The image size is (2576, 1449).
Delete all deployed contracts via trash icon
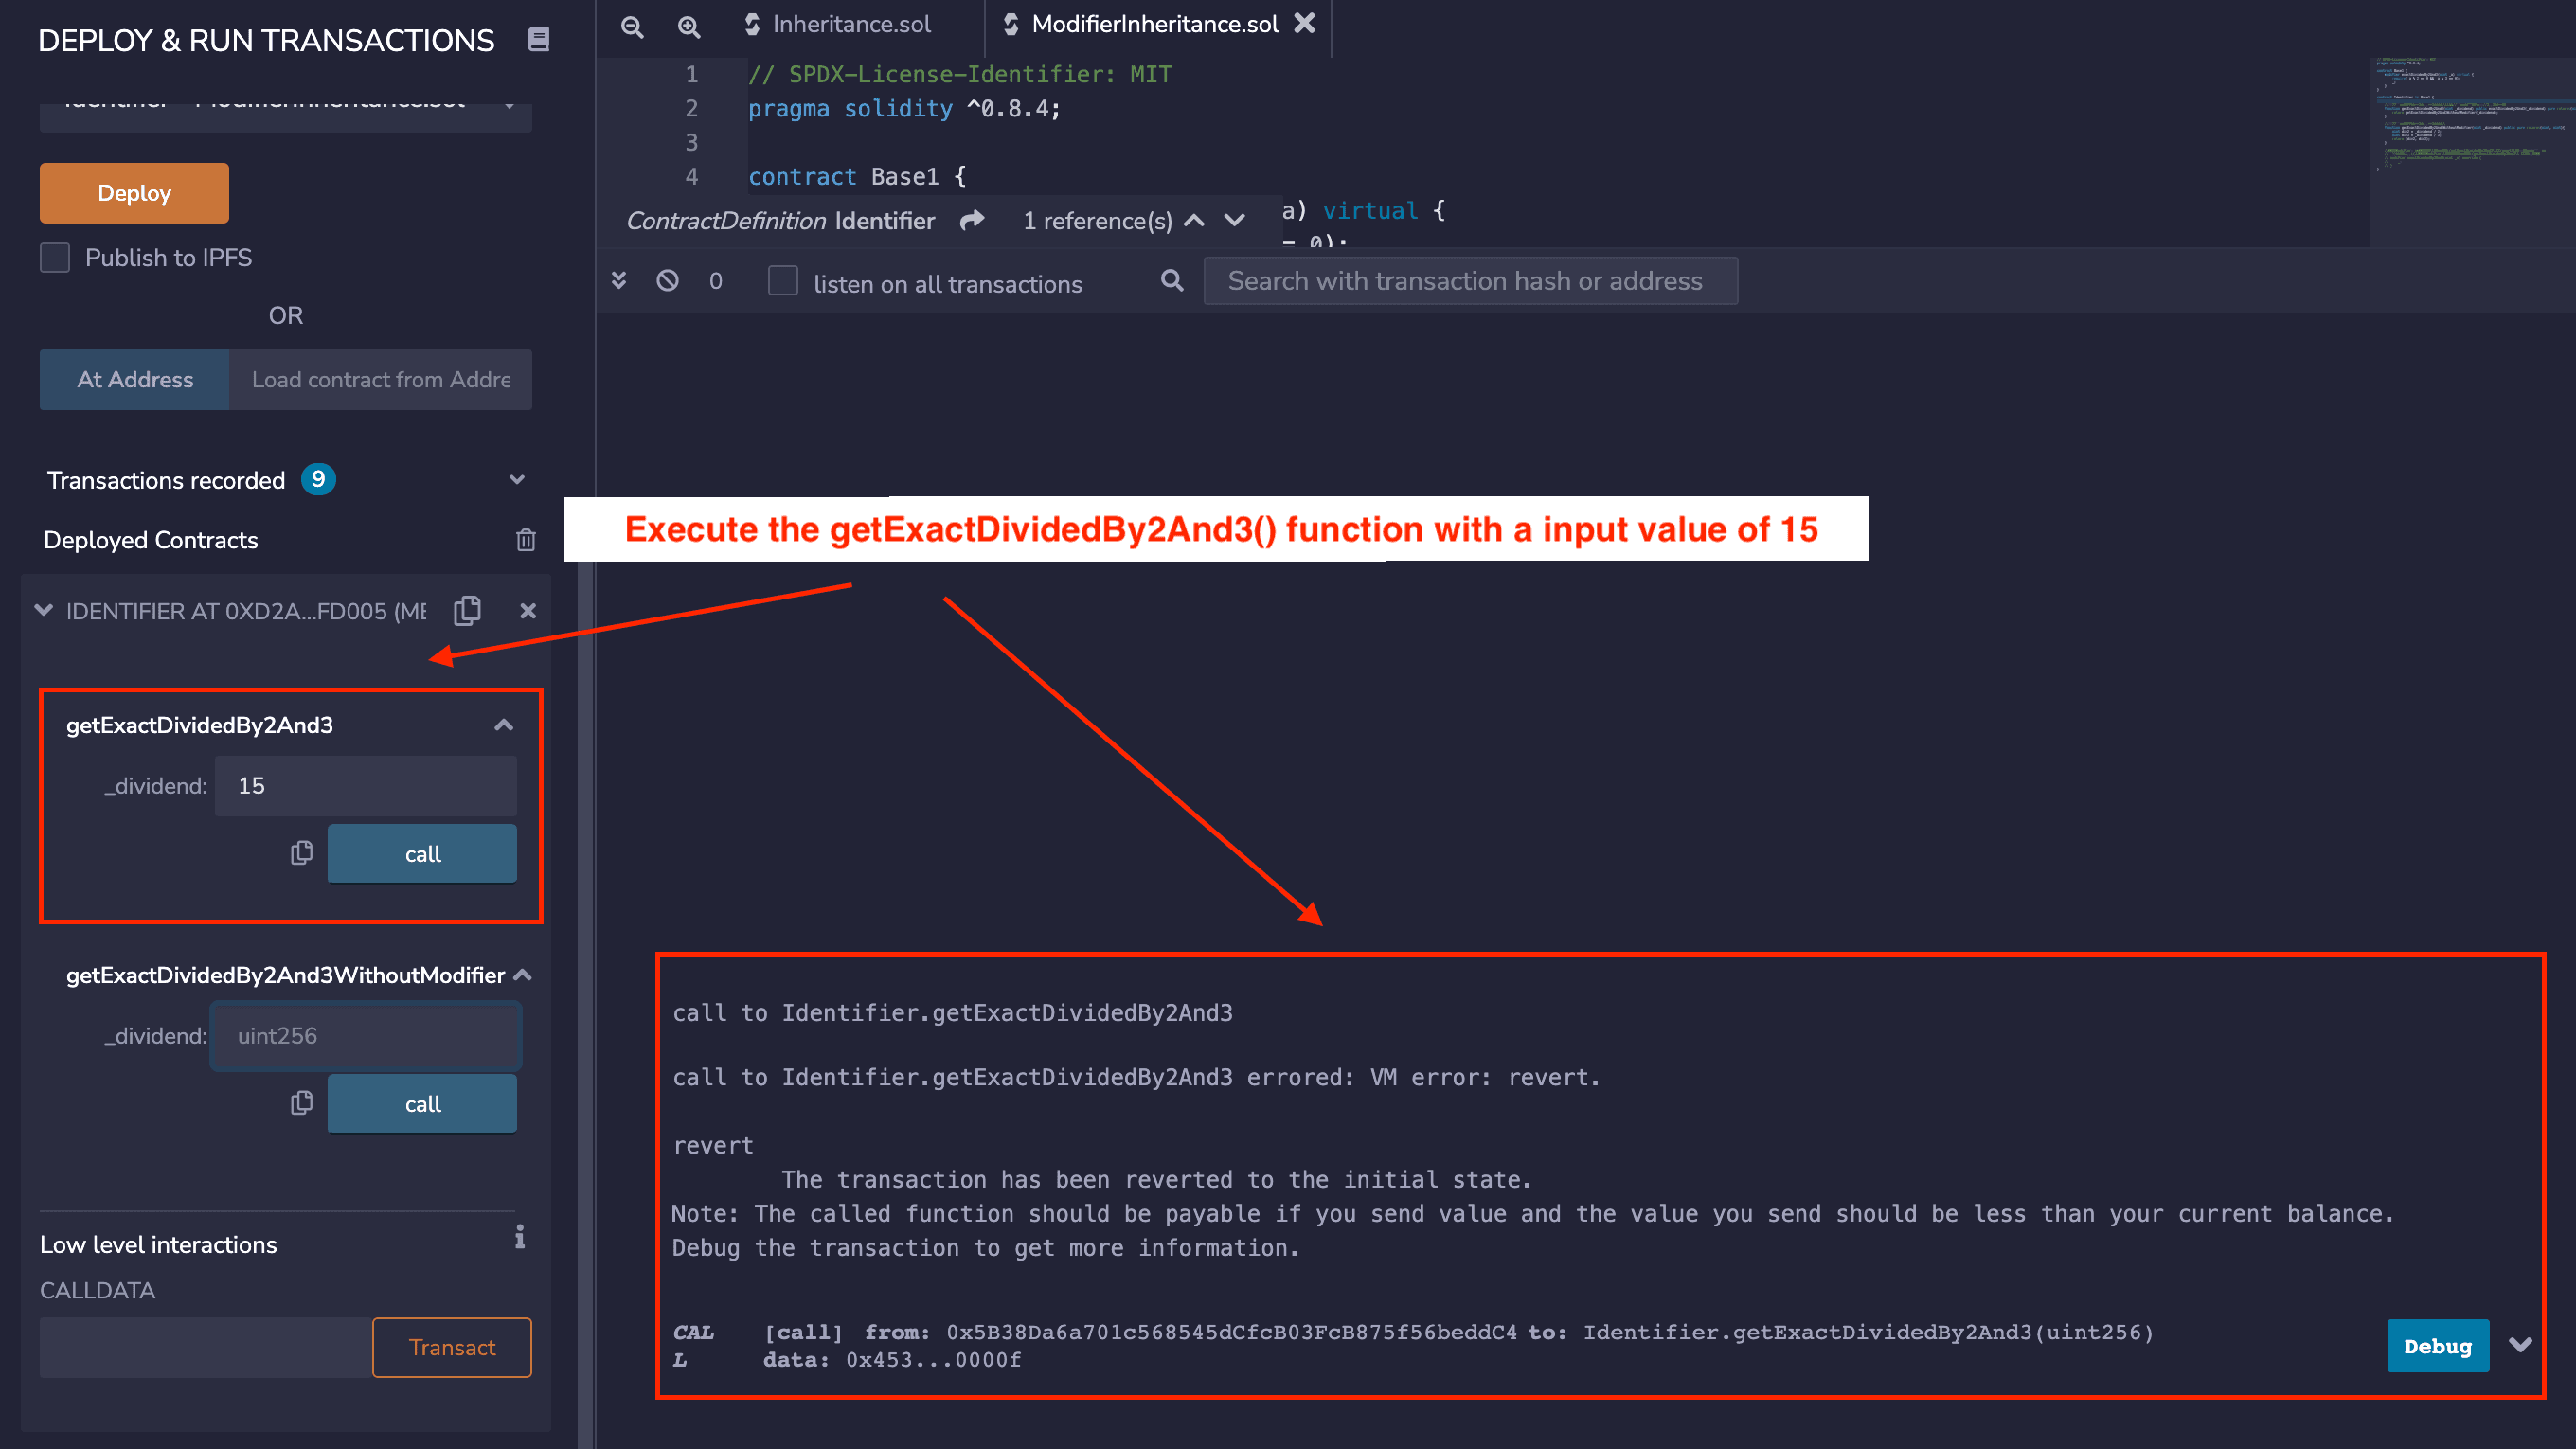(x=526, y=540)
